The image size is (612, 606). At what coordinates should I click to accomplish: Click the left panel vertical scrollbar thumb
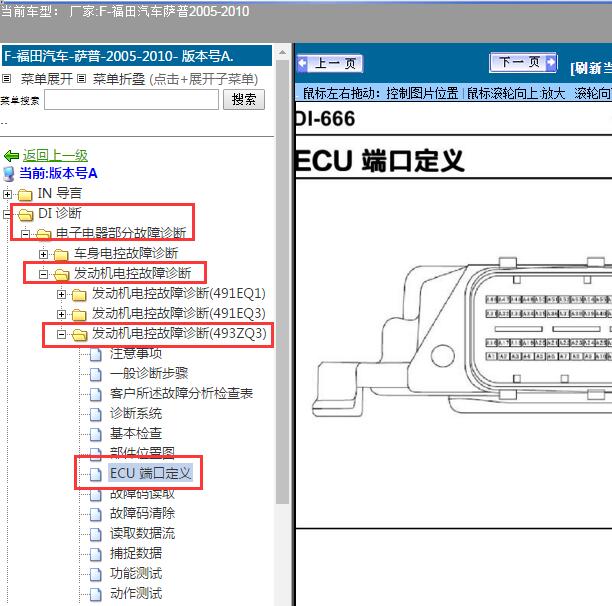(282, 282)
